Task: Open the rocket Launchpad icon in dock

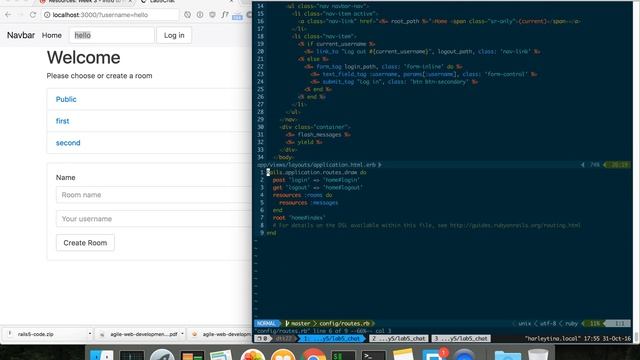Action: pyautogui.click(x=162, y=354)
